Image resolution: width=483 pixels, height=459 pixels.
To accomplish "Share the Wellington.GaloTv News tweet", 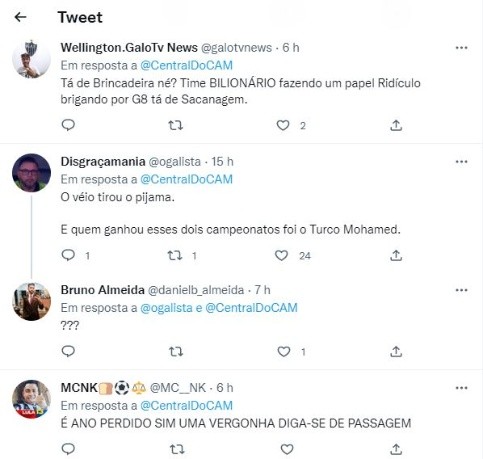I will tap(396, 125).
